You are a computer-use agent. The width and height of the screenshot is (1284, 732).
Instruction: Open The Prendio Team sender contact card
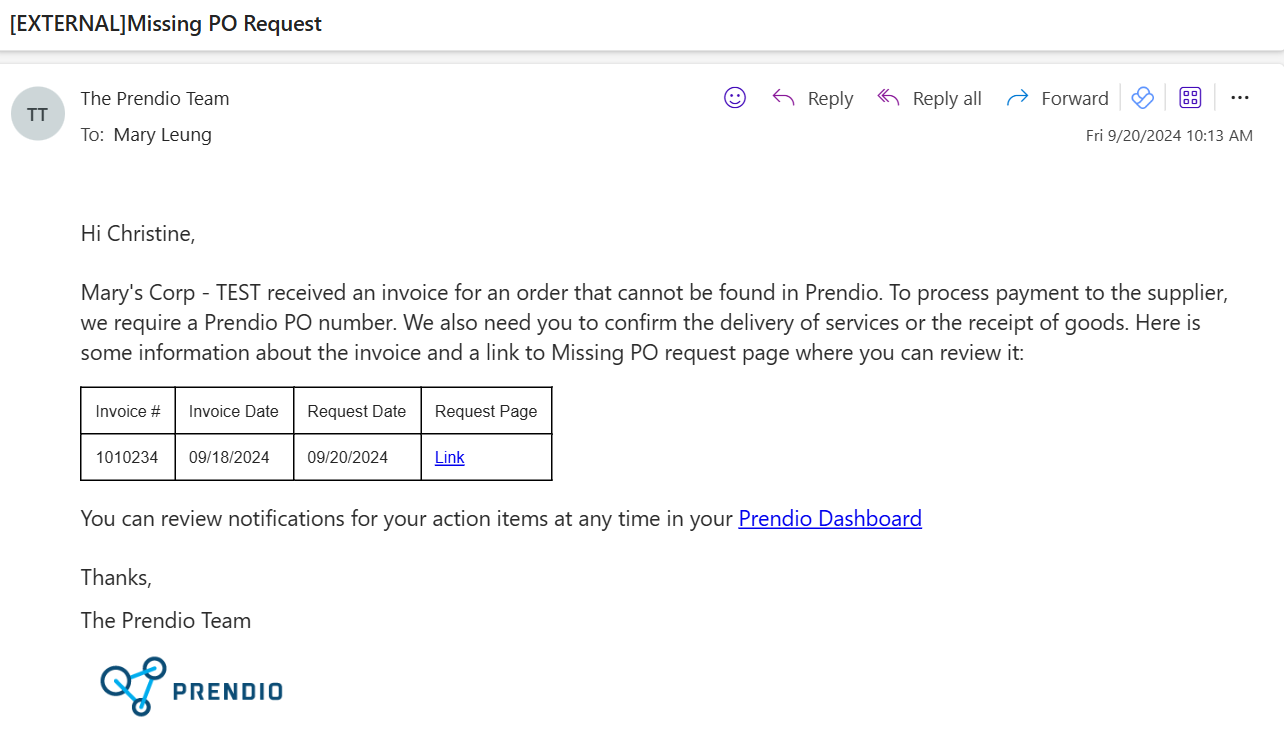pyautogui.click(x=155, y=98)
